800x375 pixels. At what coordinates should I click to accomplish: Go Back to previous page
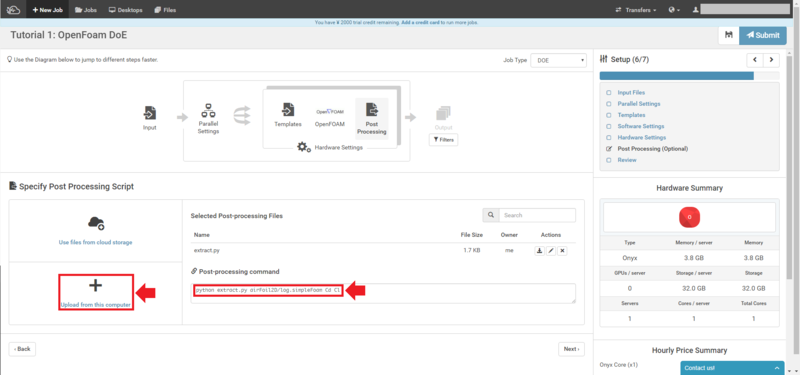click(22, 349)
